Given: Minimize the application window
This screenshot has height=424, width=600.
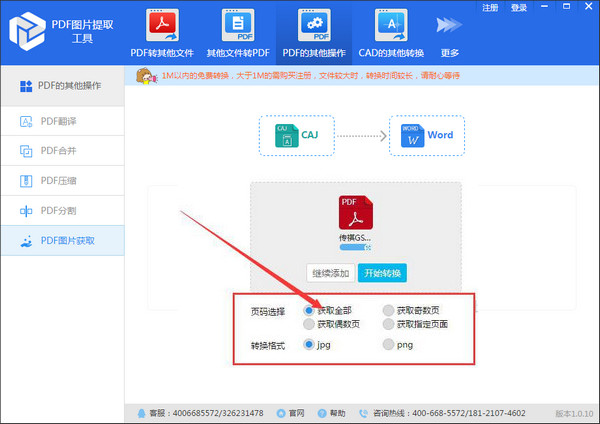Looking at the screenshot, I should (x=545, y=7).
